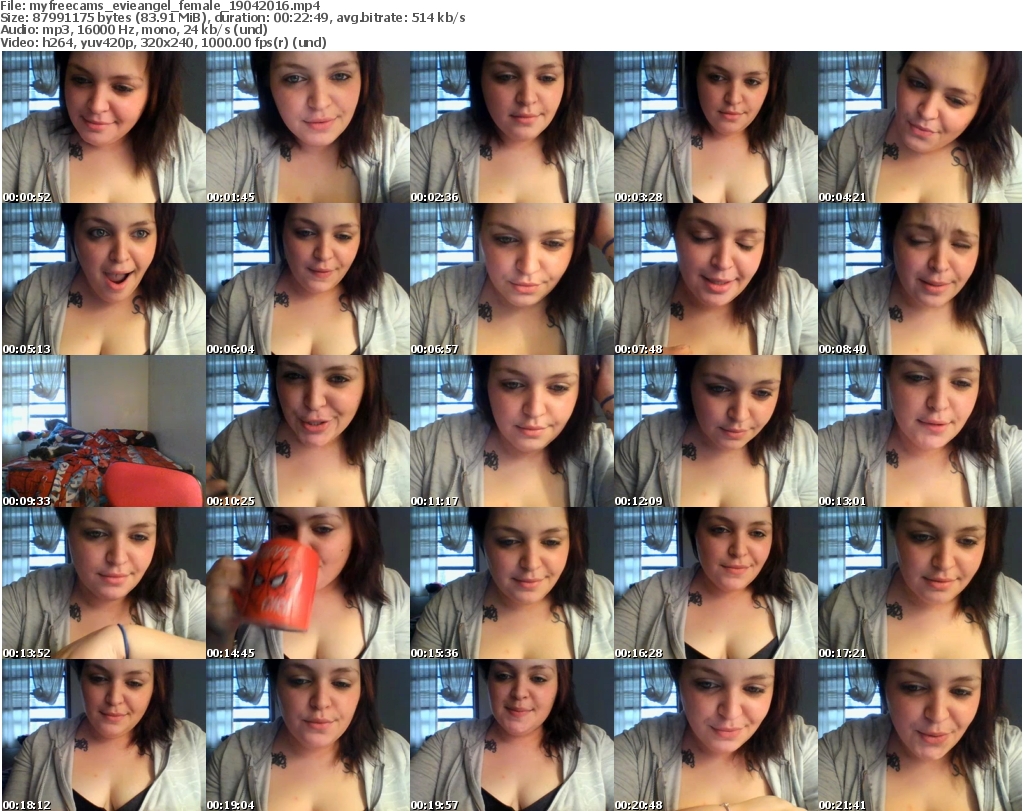Click the 'Audio: mp3, 16000 Hz' line

pos(134,30)
